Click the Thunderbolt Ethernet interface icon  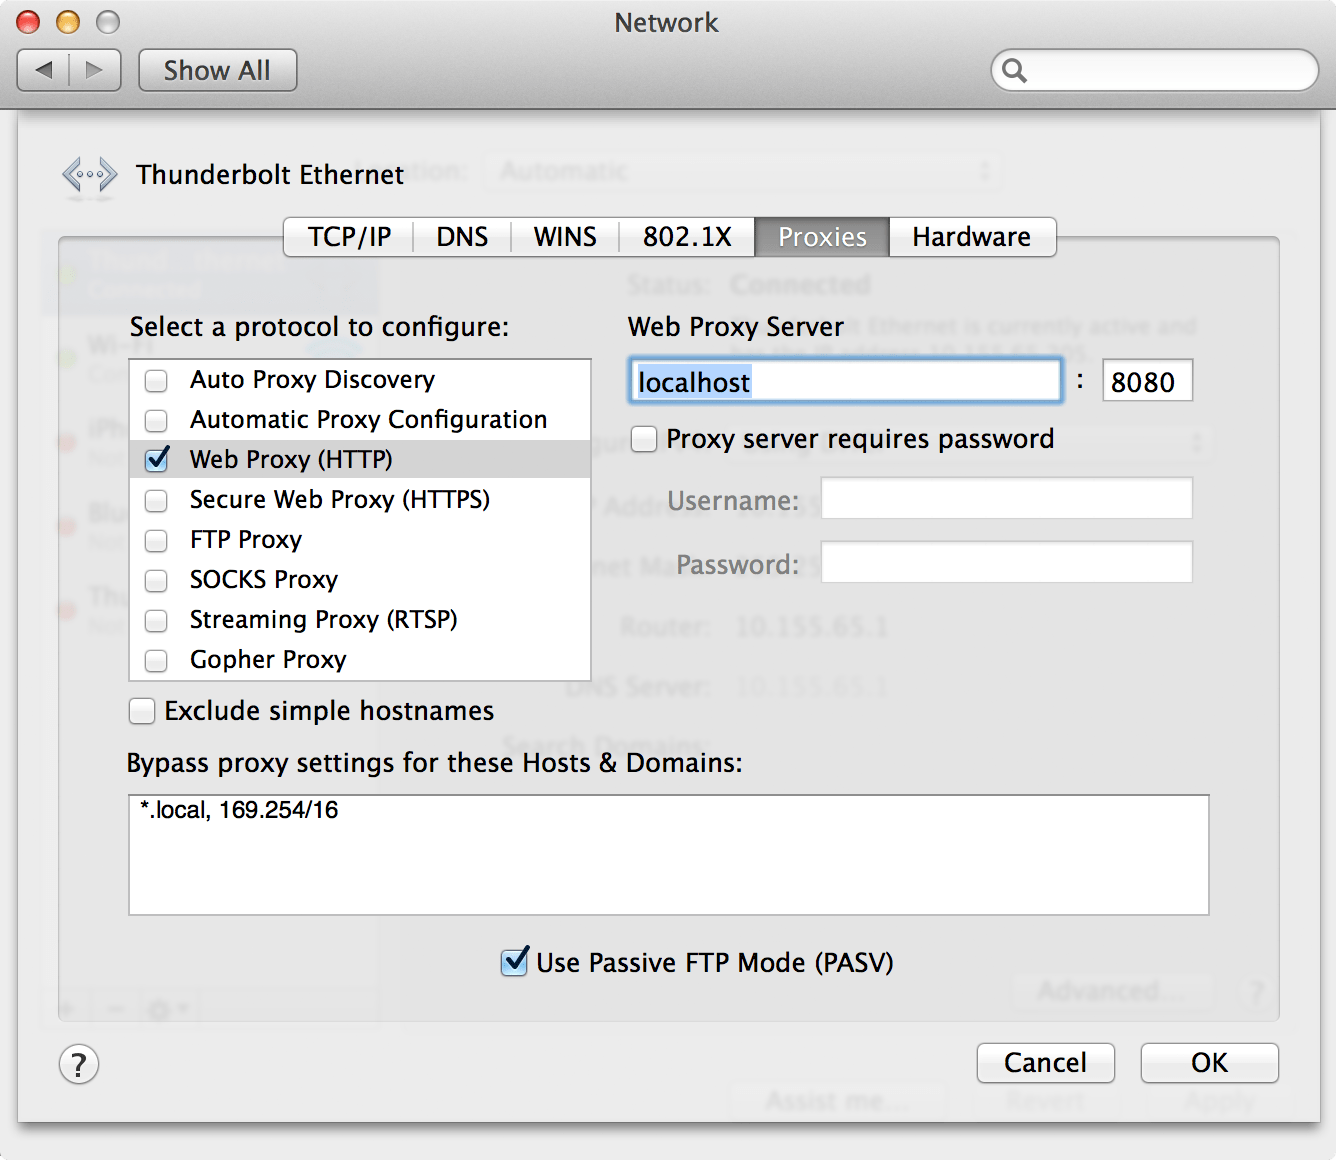pyautogui.click(x=90, y=175)
